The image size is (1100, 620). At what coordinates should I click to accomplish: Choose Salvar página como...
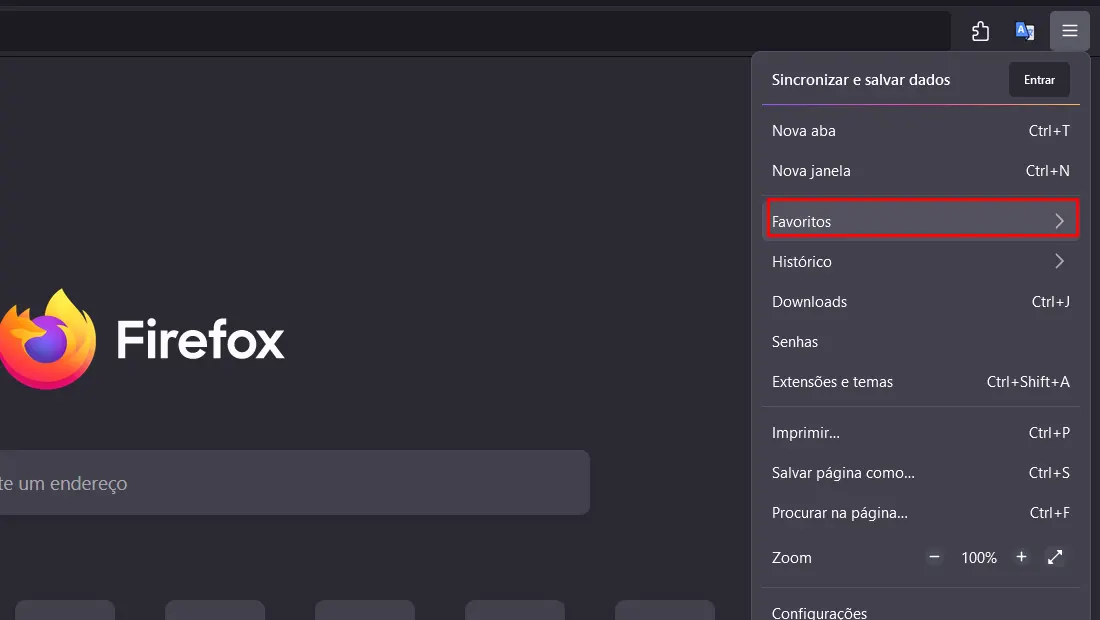tap(920, 473)
